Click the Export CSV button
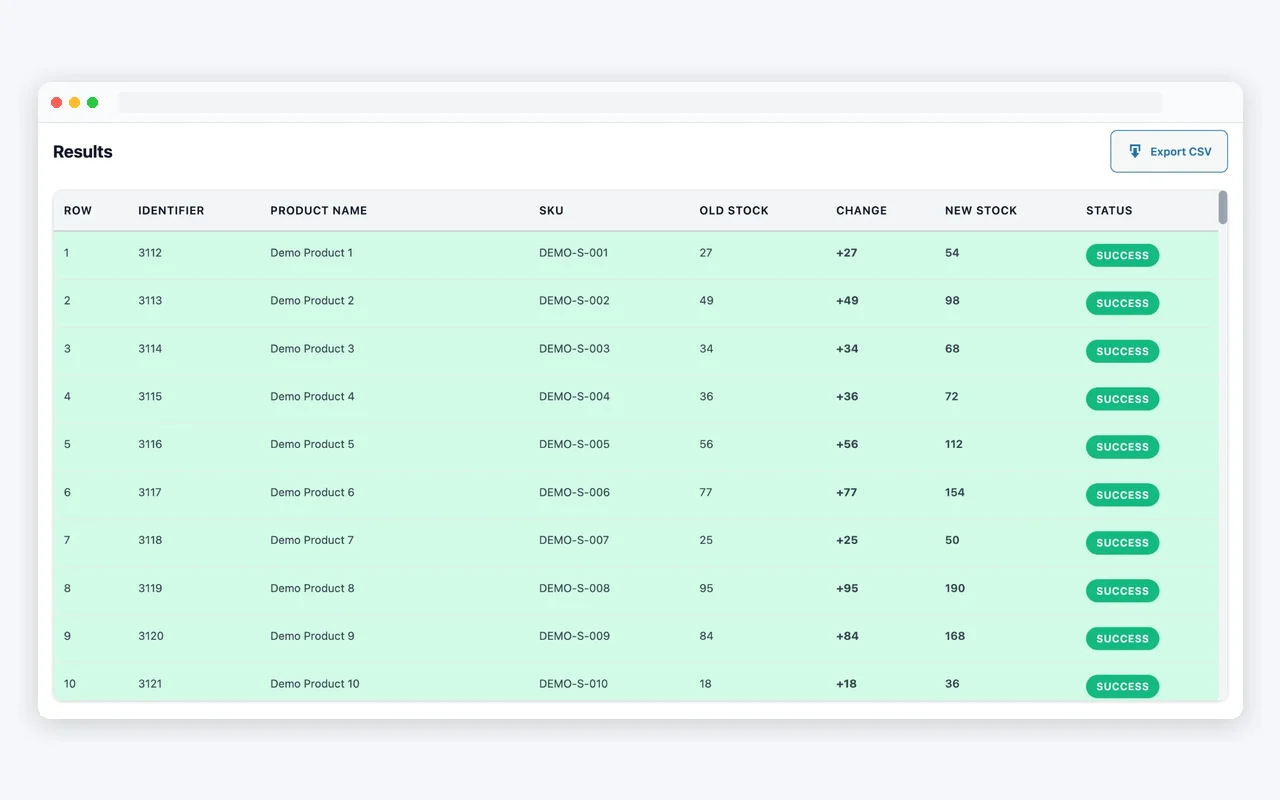 pos(1169,150)
